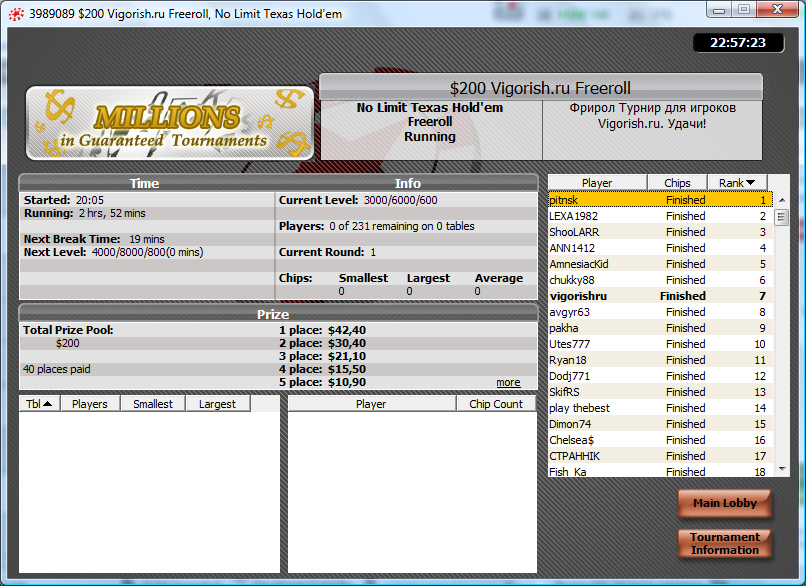Select player avgyr63 row
This screenshot has height=586, width=806.
coord(660,312)
